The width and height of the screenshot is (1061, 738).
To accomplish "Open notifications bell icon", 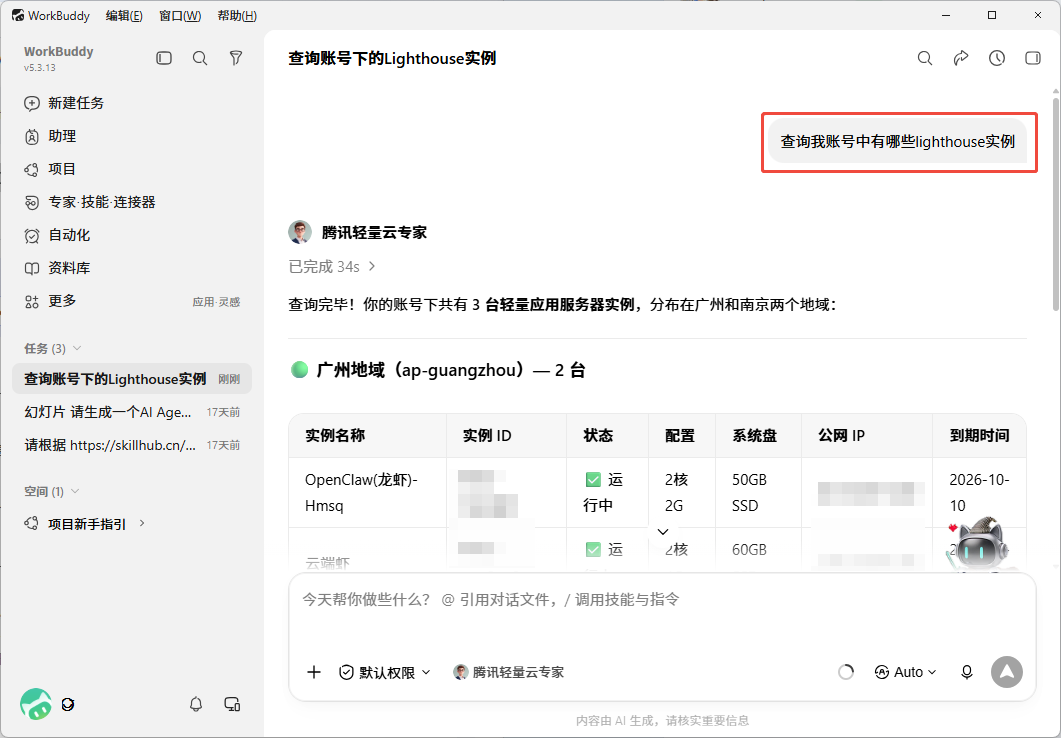I will point(196,704).
